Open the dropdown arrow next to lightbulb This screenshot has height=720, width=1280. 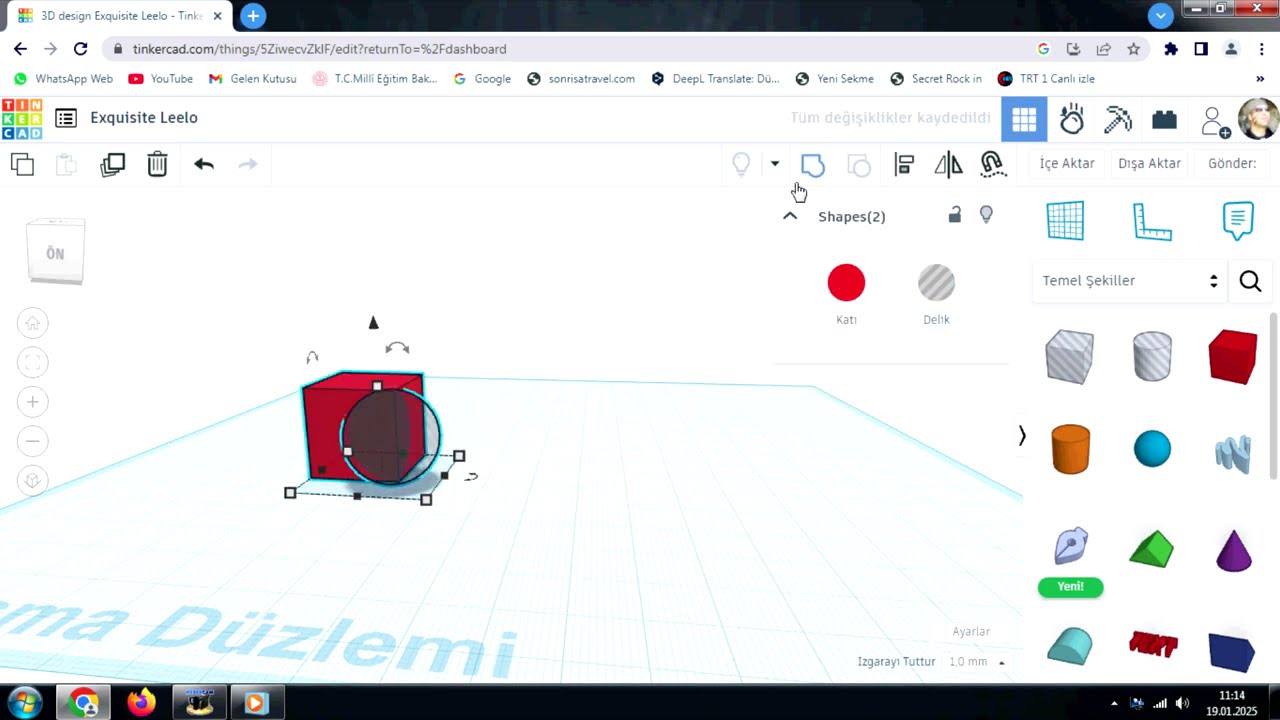click(x=774, y=164)
